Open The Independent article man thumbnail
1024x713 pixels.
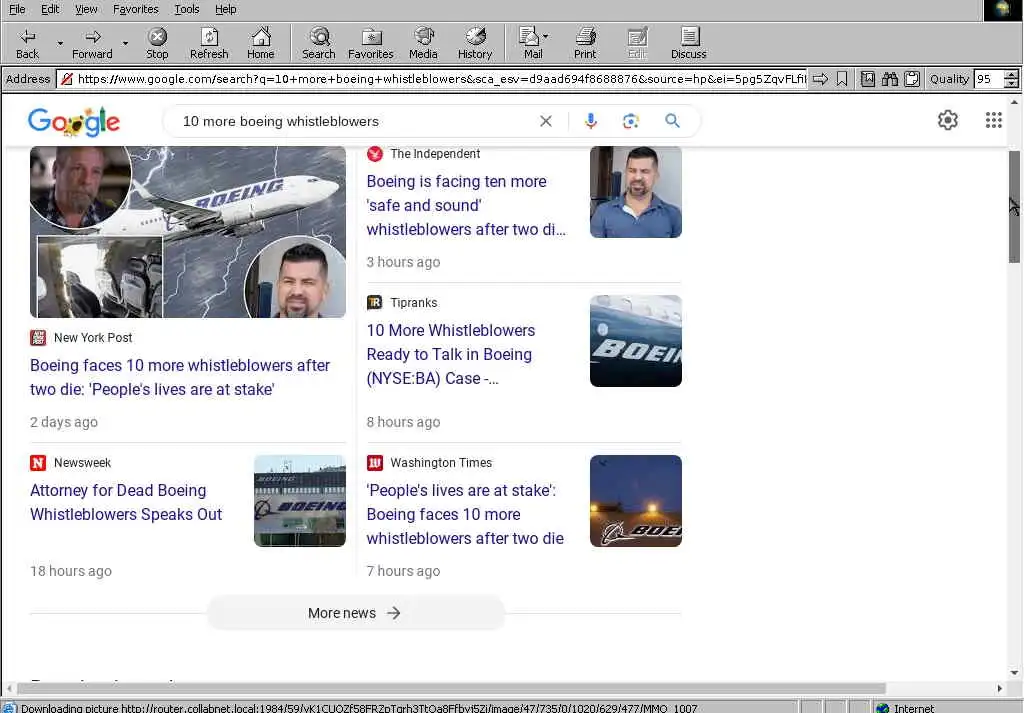pos(635,192)
